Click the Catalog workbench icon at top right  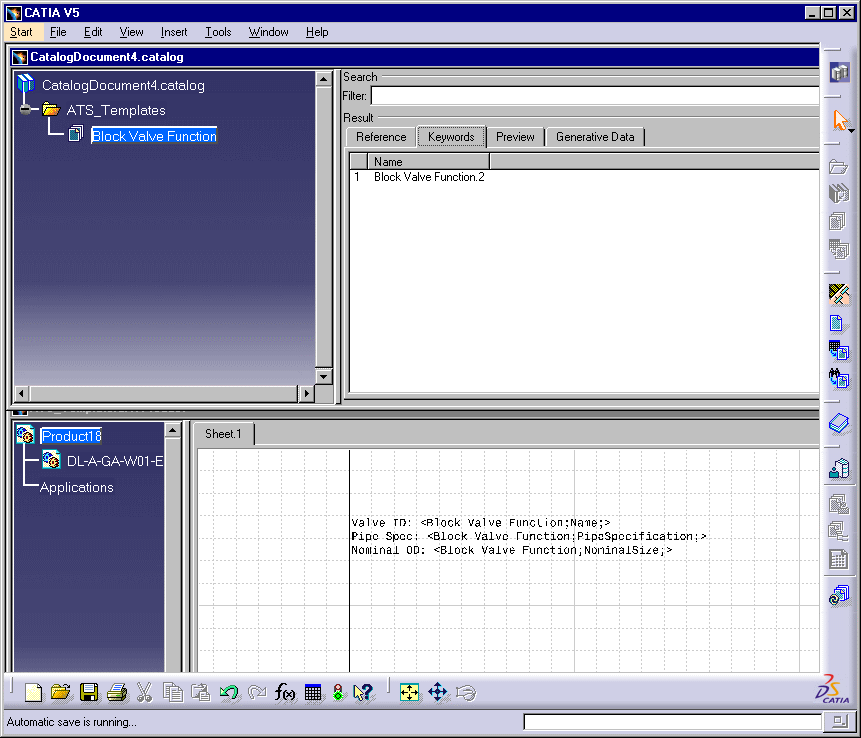(x=839, y=72)
